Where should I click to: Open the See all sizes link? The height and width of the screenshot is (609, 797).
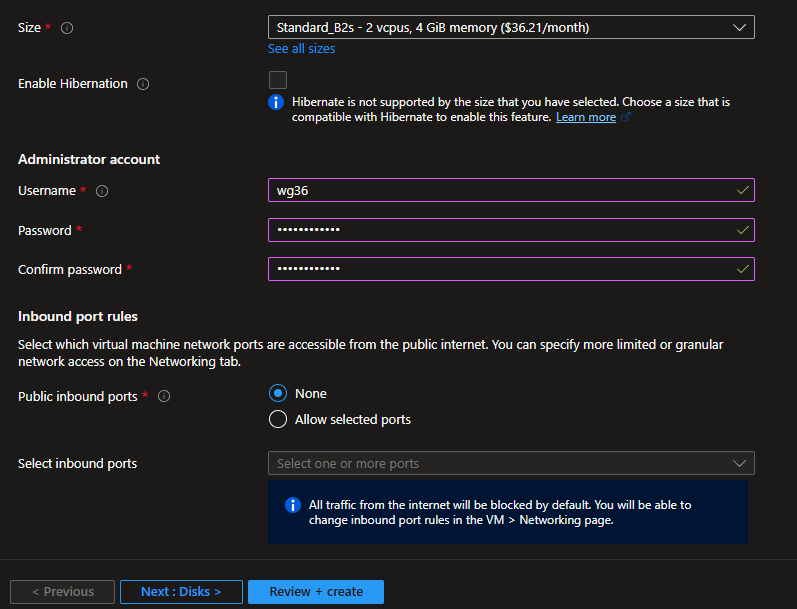coord(301,49)
